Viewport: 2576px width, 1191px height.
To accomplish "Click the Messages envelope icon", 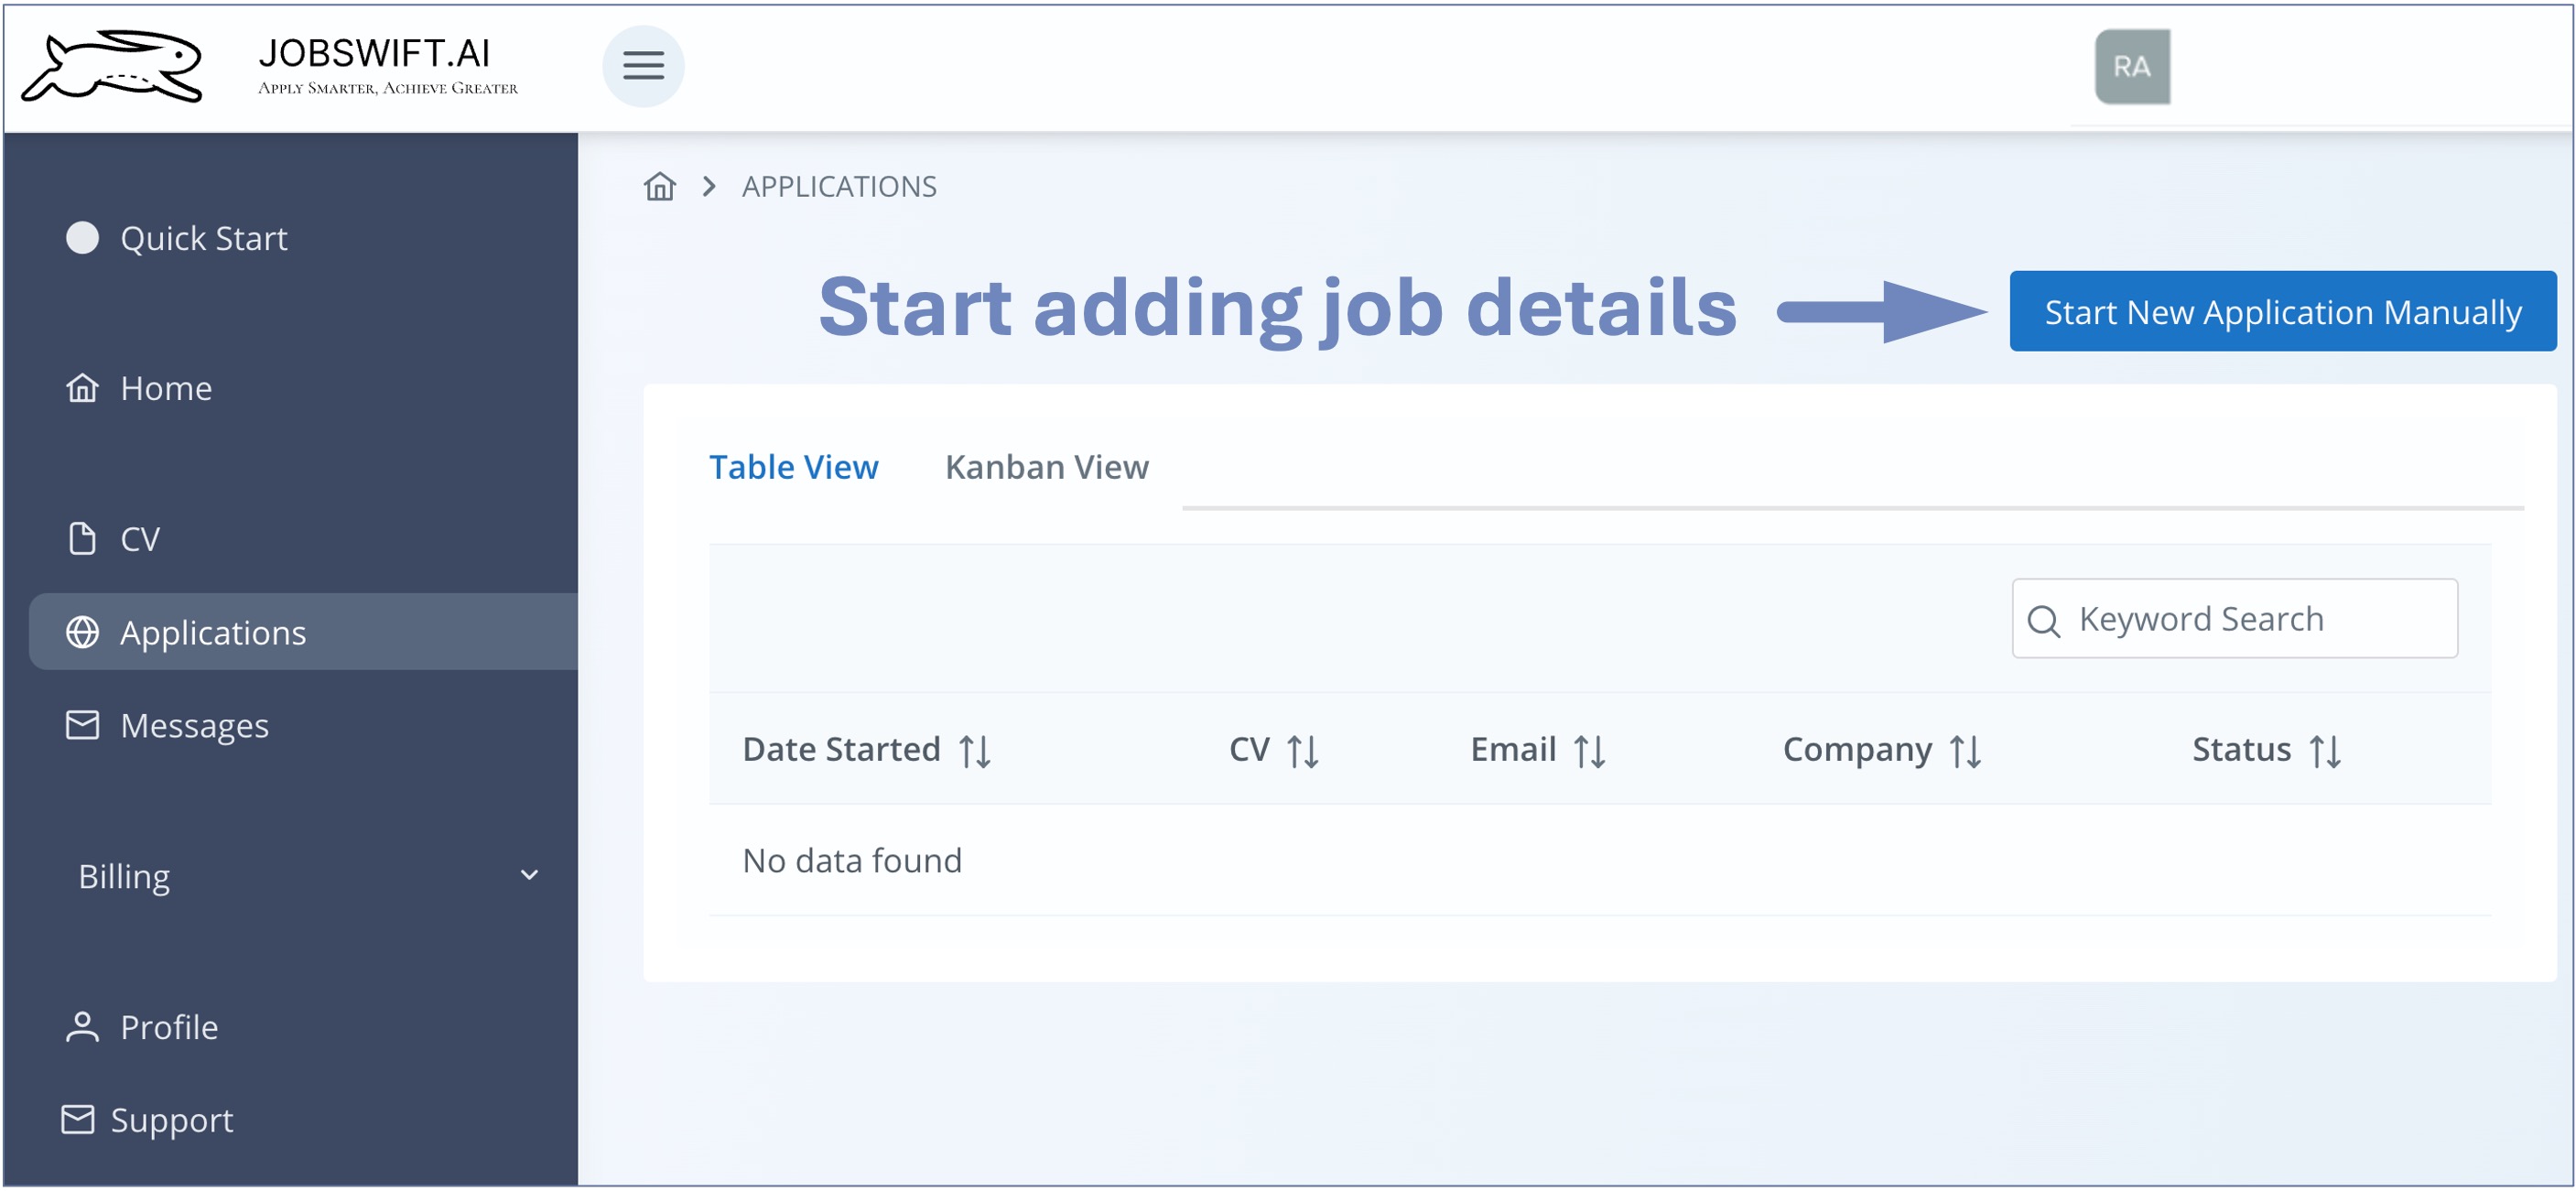I will tap(82, 725).
